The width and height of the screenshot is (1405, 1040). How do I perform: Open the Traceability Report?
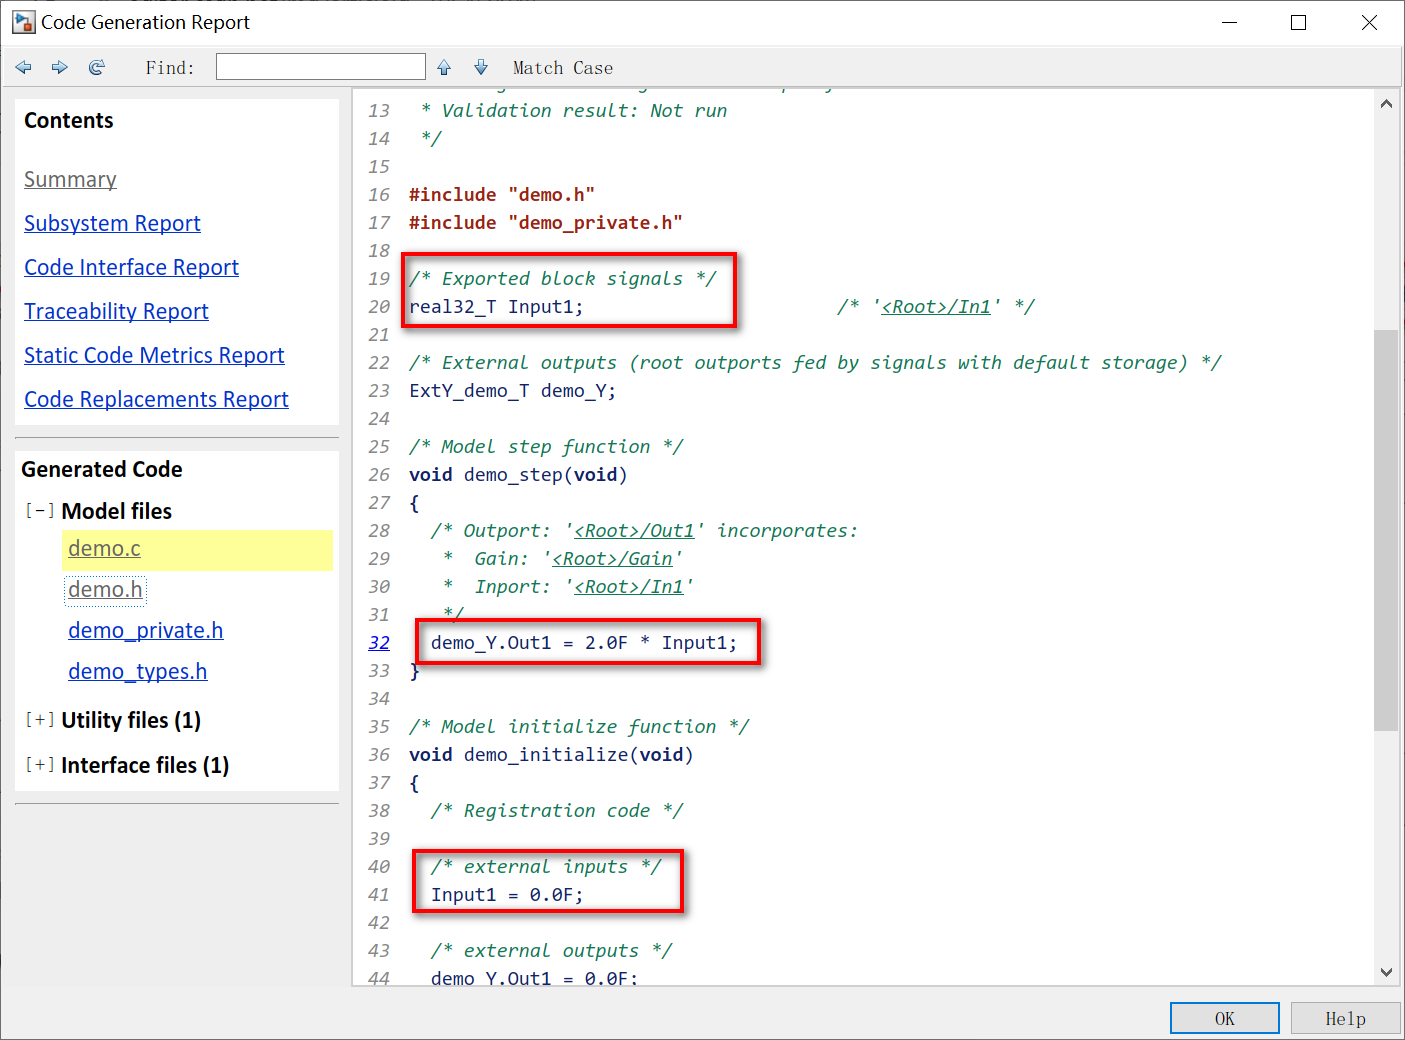pyautogui.click(x=116, y=312)
